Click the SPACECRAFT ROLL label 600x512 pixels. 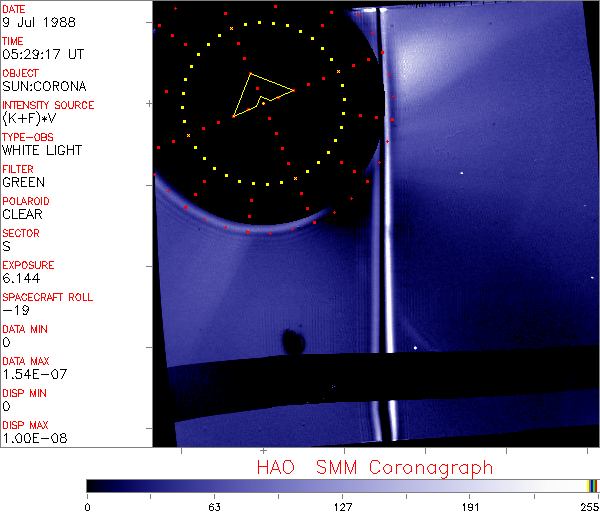pyautogui.click(x=48, y=297)
